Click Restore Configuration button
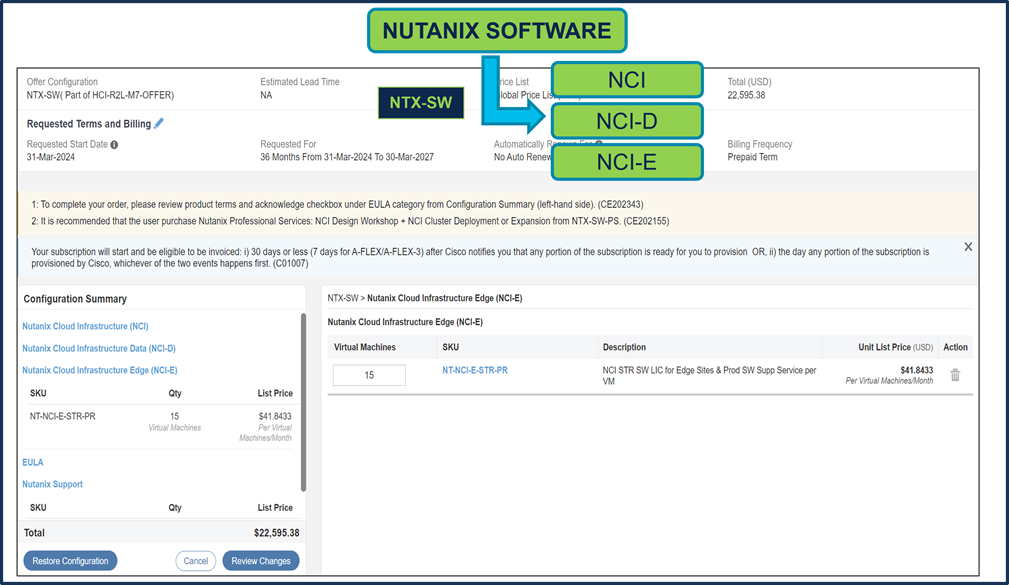Viewport: 1009px width, 585px height. pos(70,561)
